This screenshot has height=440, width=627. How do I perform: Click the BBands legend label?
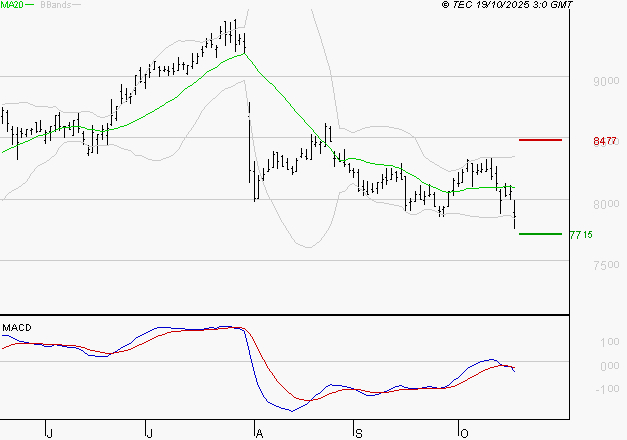(56, 5)
